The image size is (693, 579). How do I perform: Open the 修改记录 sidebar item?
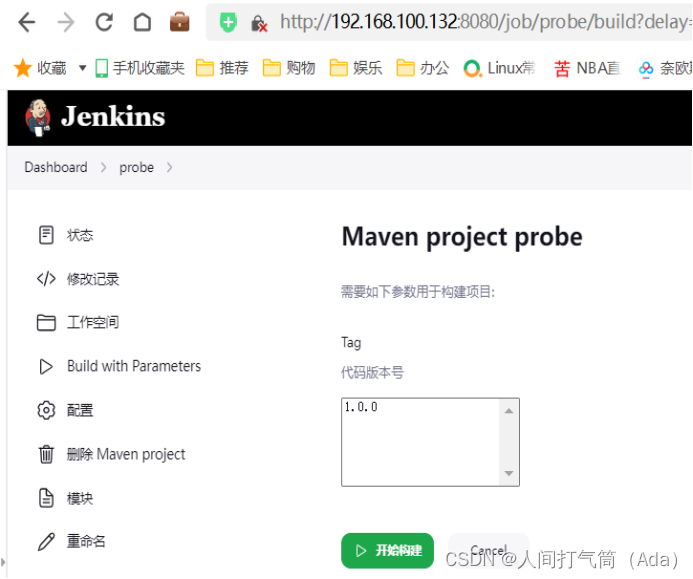(x=93, y=279)
